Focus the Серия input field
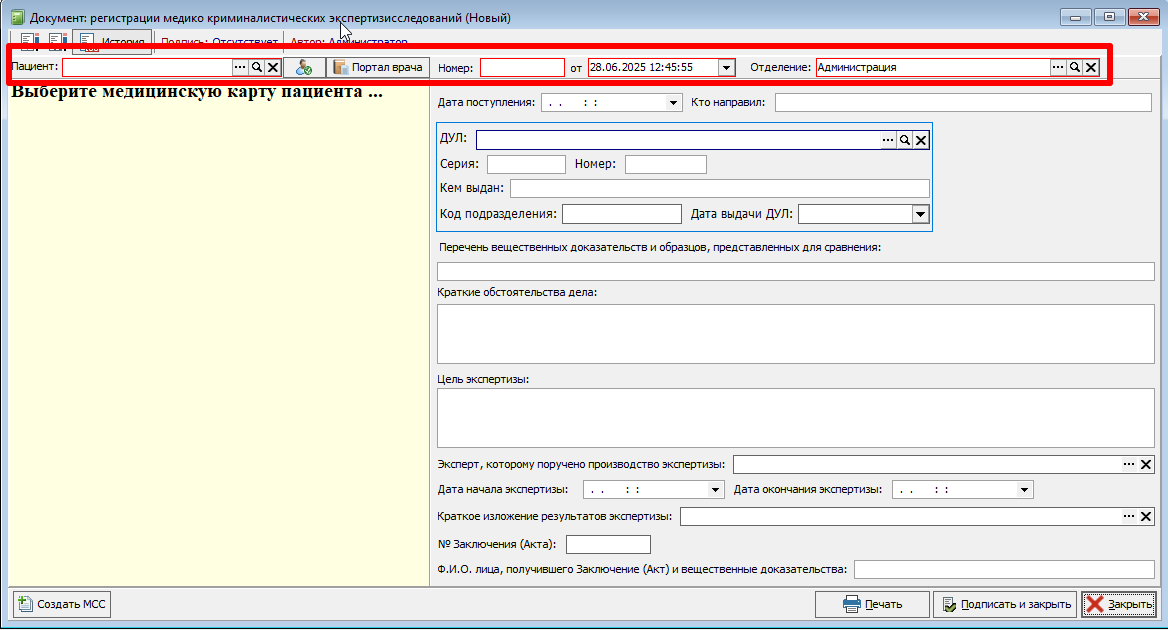The height and width of the screenshot is (630, 1168). (526, 165)
